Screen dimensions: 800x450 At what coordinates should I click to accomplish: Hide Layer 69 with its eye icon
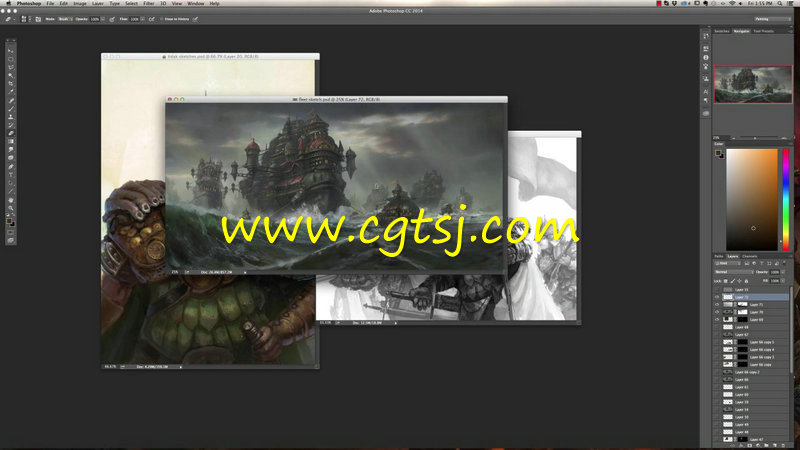click(717, 319)
